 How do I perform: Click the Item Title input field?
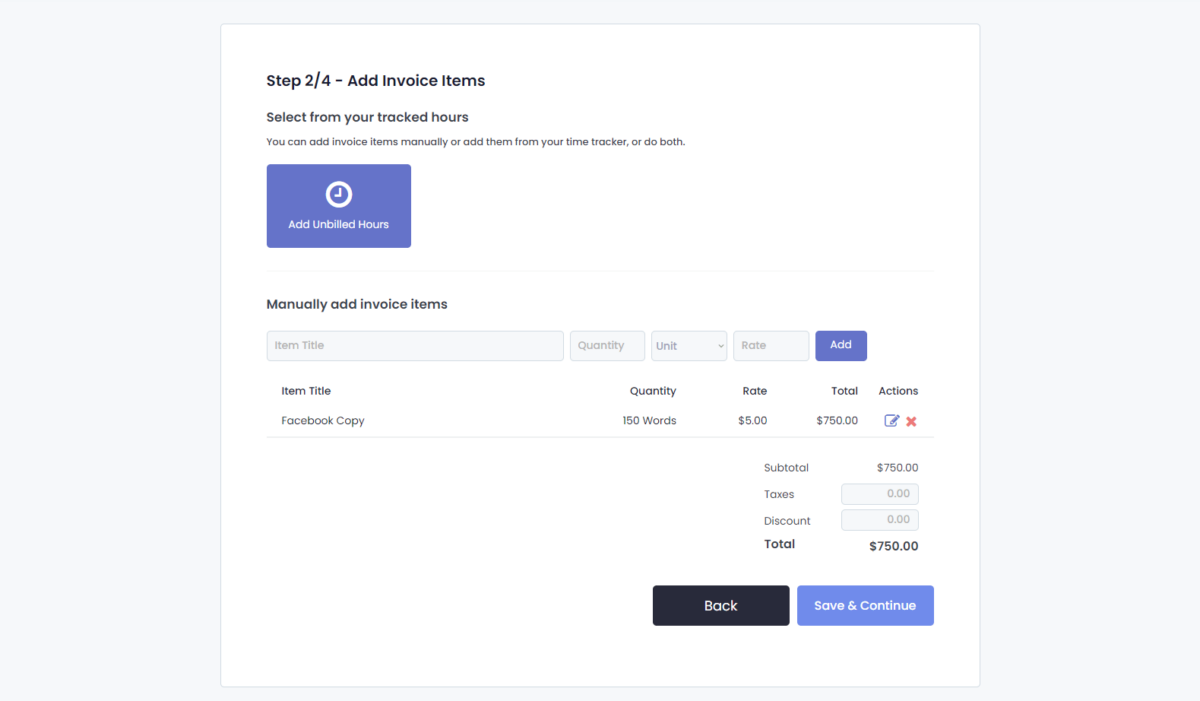[x=414, y=345]
